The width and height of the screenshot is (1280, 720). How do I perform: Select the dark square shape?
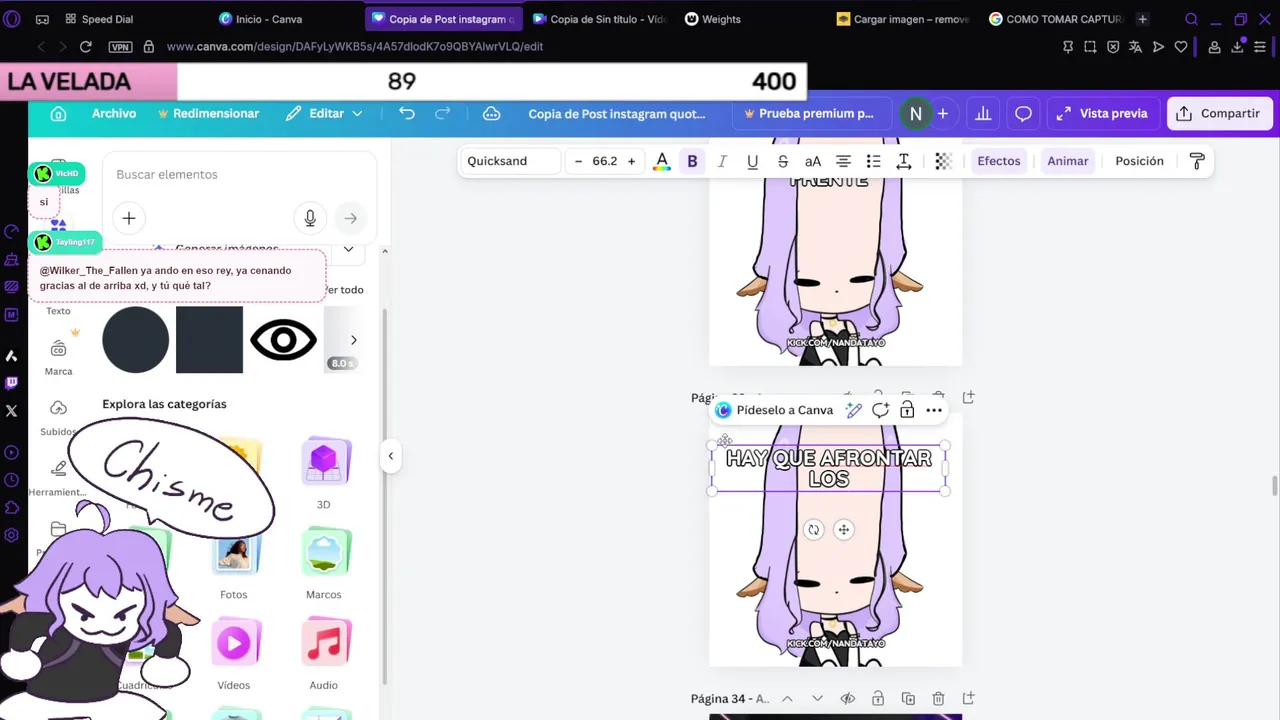209,340
